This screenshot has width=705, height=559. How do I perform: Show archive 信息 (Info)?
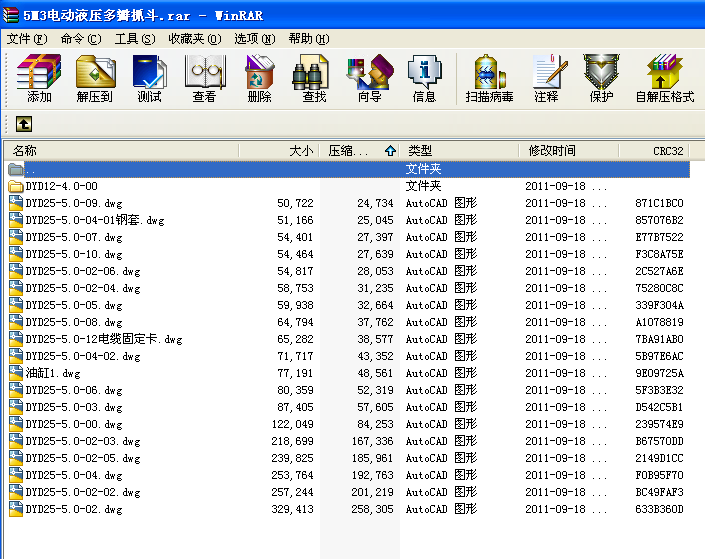(424, 77)
